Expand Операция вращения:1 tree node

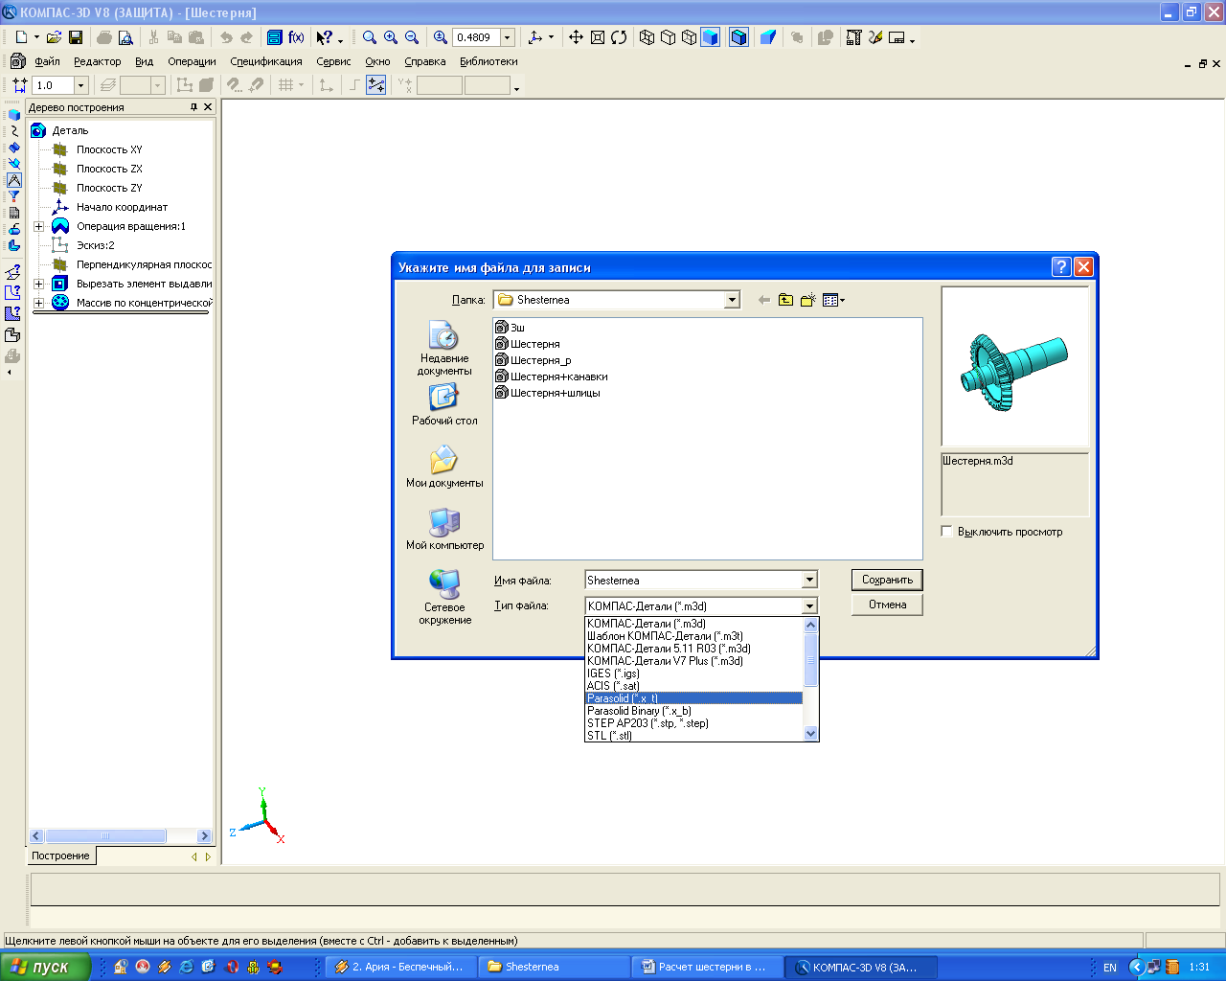click(x=39, y=226)
